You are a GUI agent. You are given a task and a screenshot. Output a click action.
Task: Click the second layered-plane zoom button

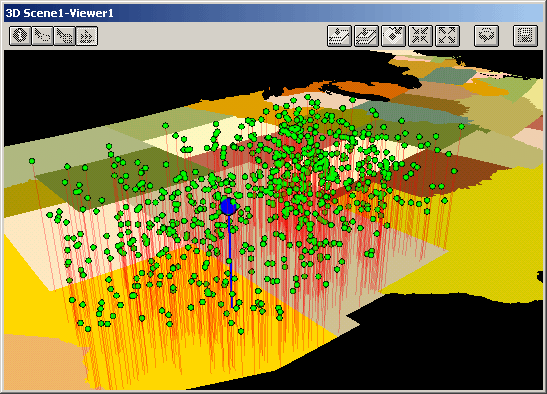pos(366,36)
